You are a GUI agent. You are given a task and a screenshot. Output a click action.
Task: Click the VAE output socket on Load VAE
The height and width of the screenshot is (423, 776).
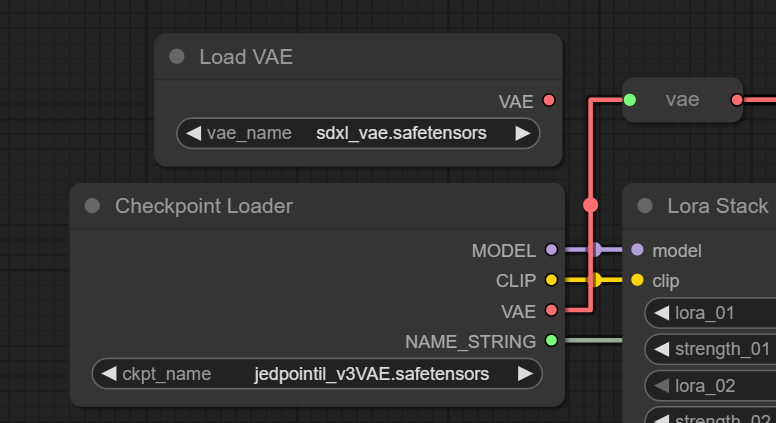pyautogui.click(x=548, y=101)
